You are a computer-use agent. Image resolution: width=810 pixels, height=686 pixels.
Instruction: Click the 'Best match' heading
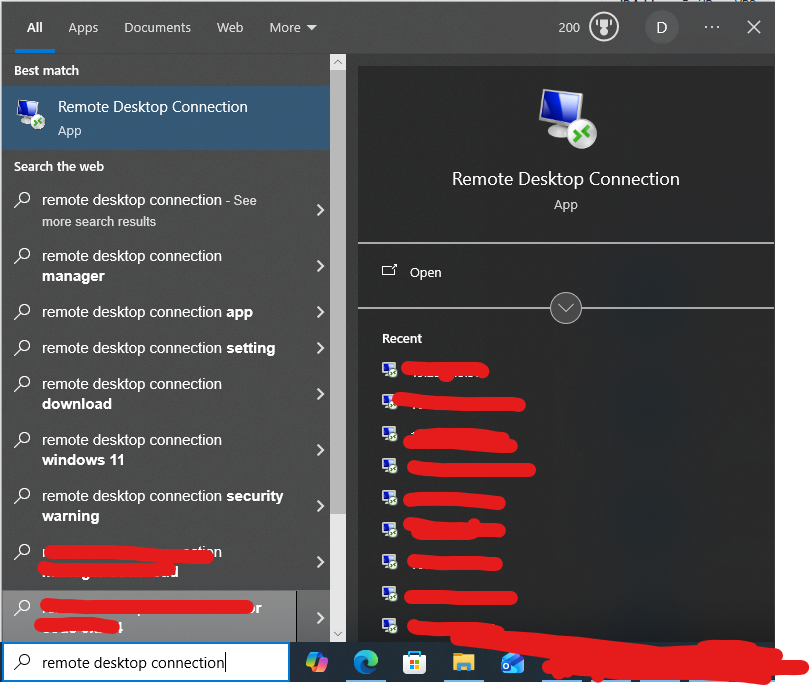46,70
